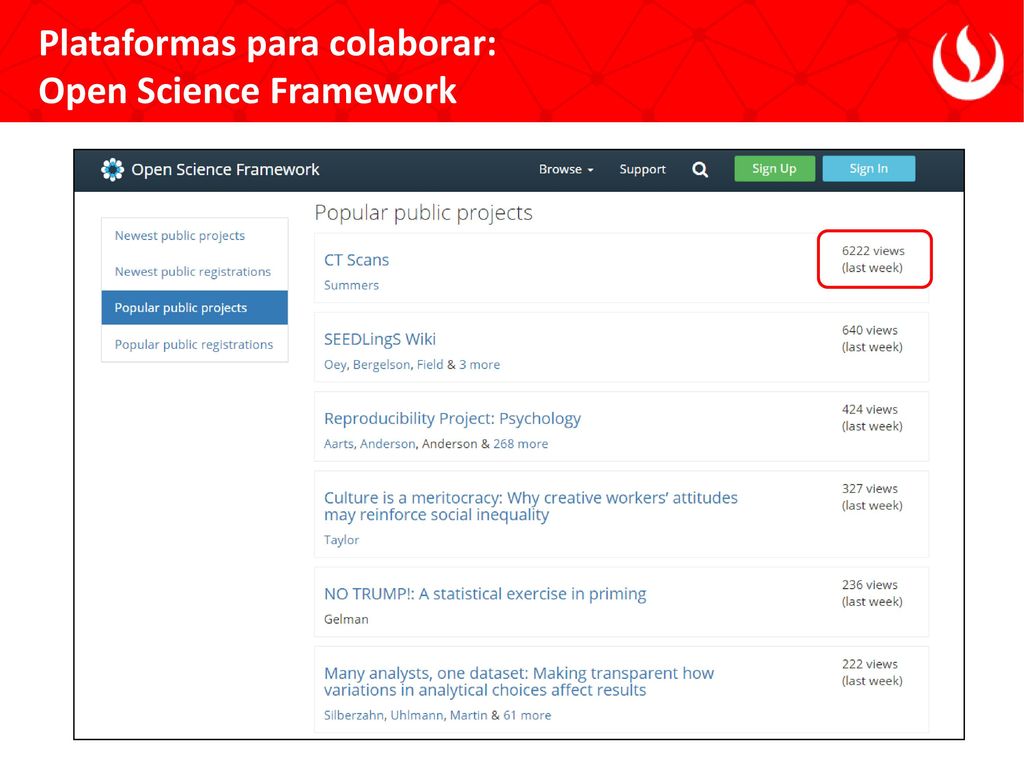Open the Support page

(x=643, y=170)
